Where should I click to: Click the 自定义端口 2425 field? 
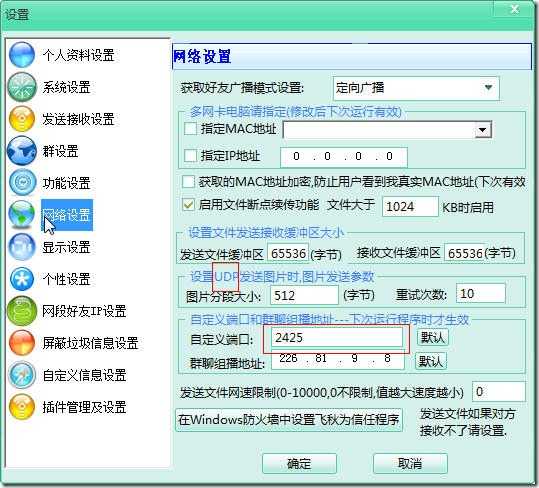point(337,337)
